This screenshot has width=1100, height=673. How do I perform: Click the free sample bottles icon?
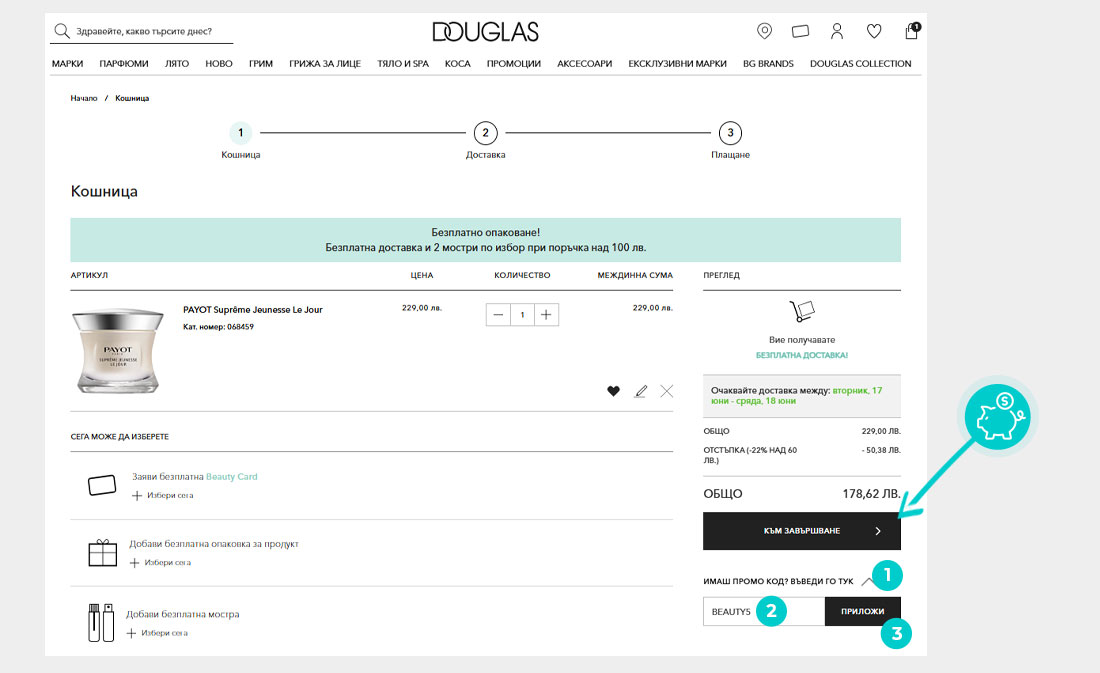pos(101,622)
